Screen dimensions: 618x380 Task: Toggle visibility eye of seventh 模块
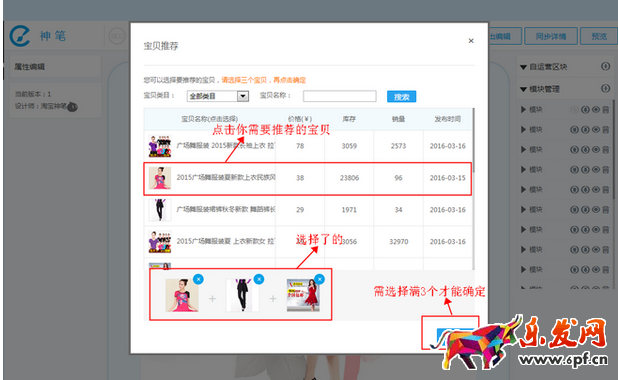click(596, 229)
